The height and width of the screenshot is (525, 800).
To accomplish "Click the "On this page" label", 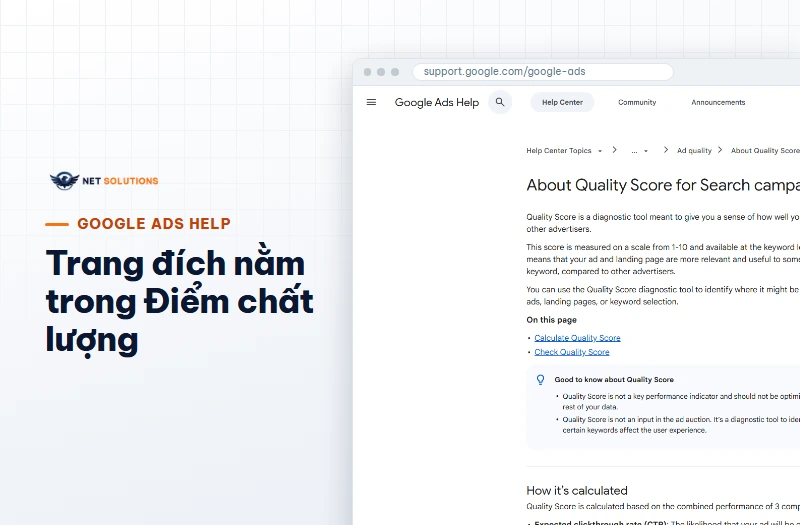I will pos(551,320).
